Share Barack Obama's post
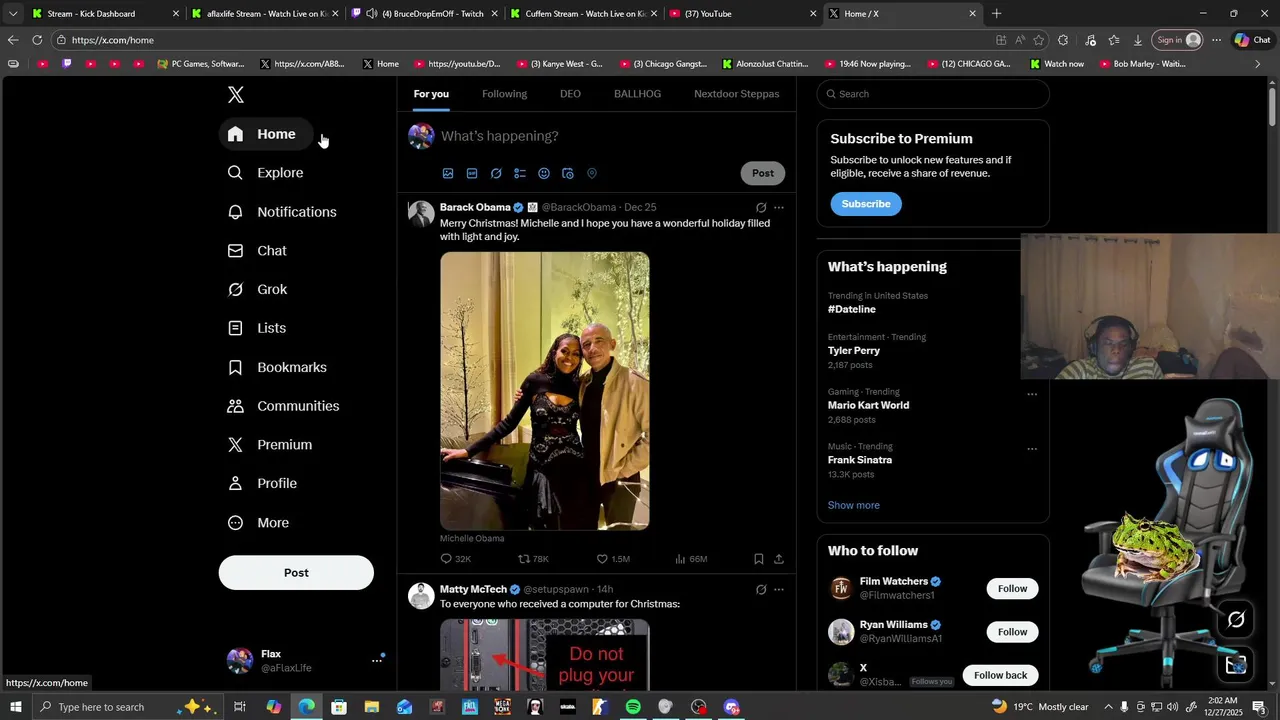 779,559
